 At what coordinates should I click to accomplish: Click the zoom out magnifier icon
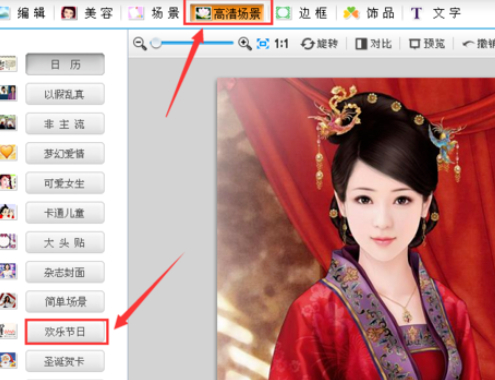[x=140, y=44]
